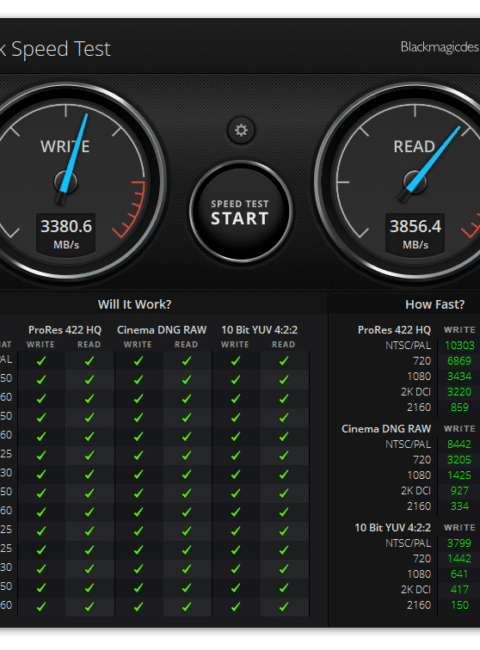Click WRITE column under Will It Work 10 Bit YUV
The height and width of the screenshot is (650, 480).
click(235, 344)
